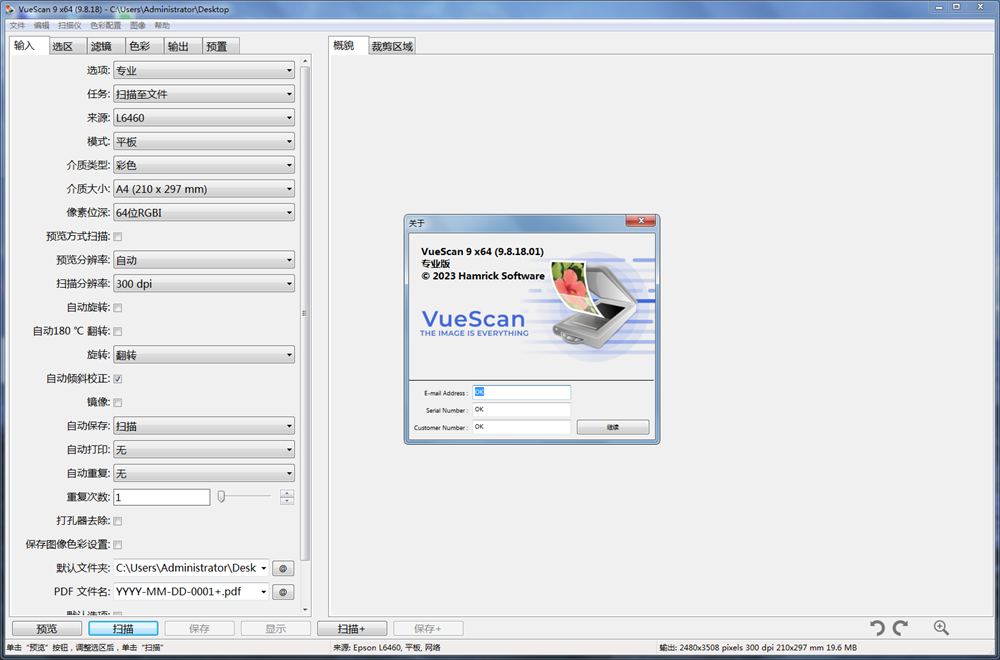Image resolution: width=1000 pixels, height=660 pixels.
Task: Open the 色彩配置 menu
Action: 105,26
